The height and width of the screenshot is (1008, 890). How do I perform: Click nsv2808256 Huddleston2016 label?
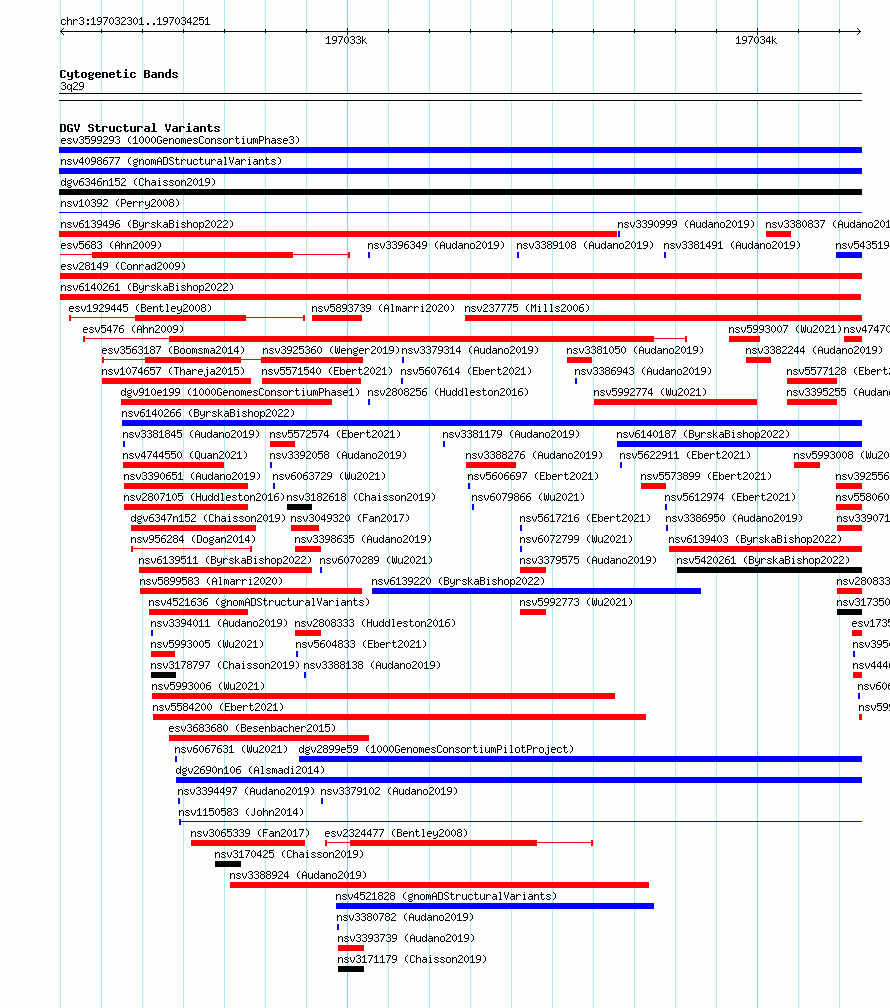coord(448,392)
